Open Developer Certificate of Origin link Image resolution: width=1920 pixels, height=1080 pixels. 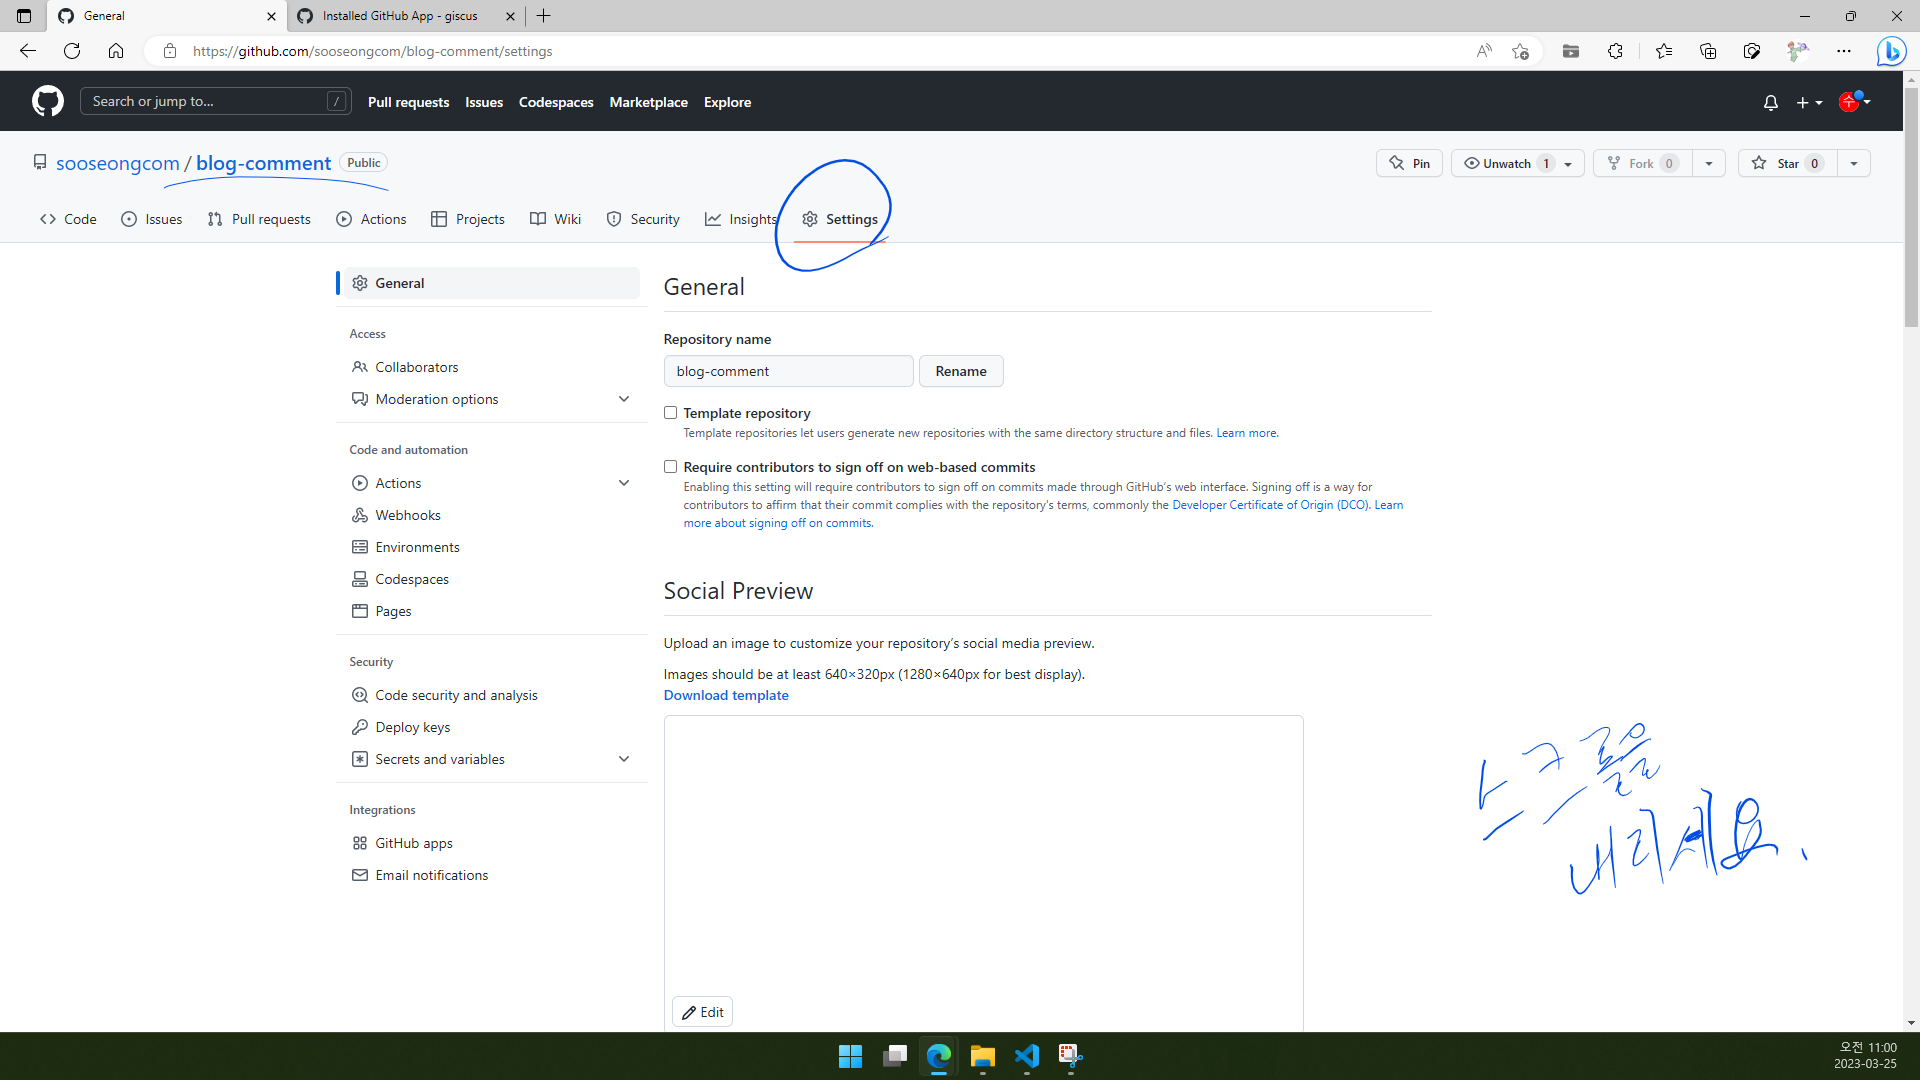[1270, 505]
